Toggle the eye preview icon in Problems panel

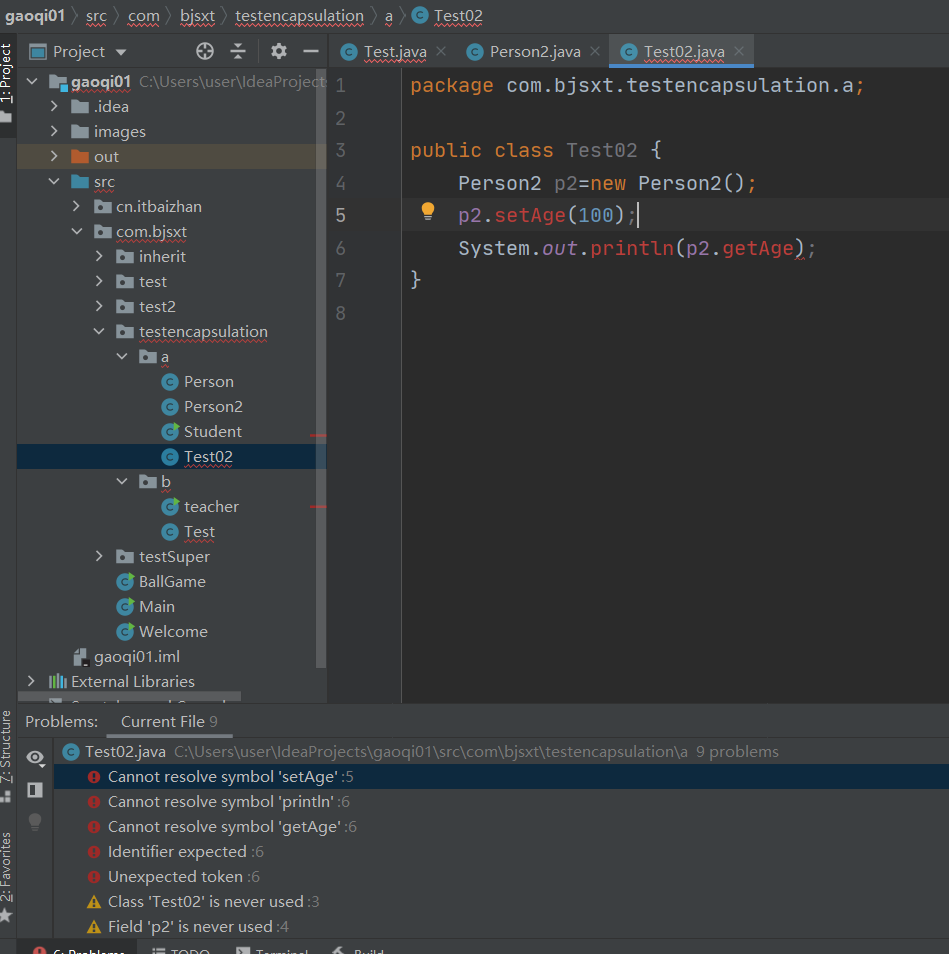click(35, 758)
